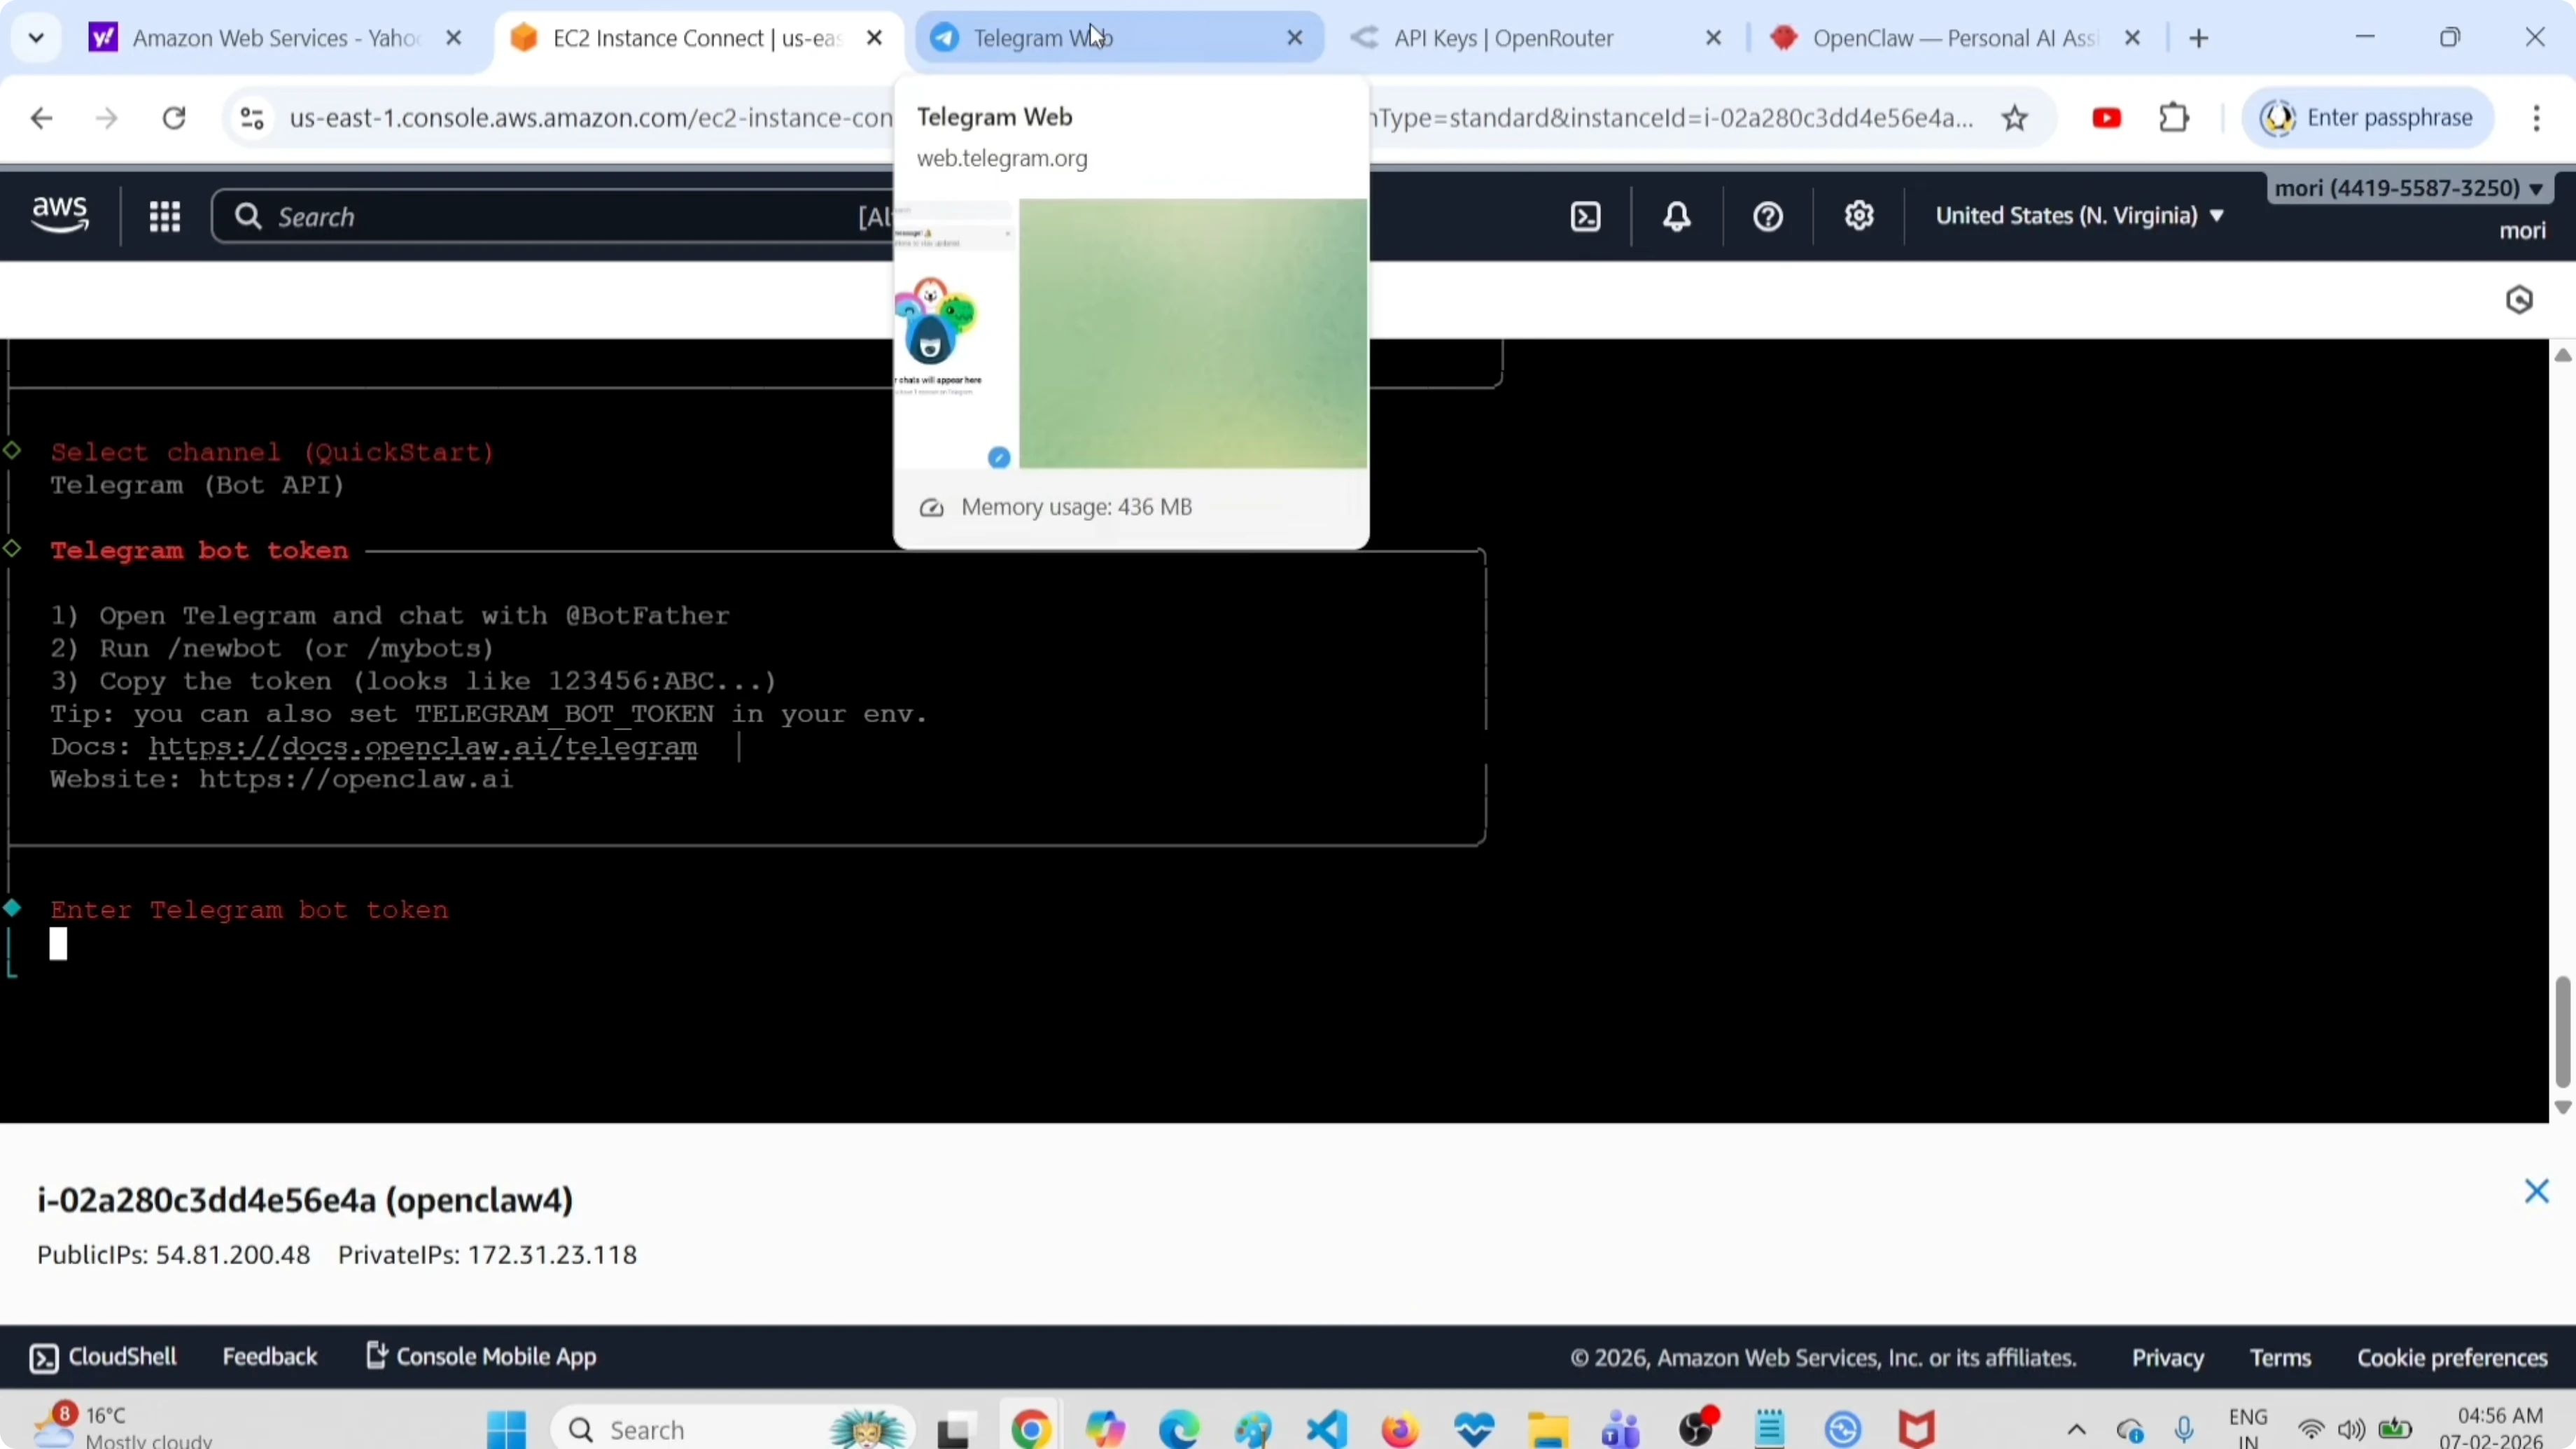Screen dimensions: 2576x1449
Task: Click the terminal vertical scrollbar thumb
Action: pyautogui.click(x=2562, y=1030)
